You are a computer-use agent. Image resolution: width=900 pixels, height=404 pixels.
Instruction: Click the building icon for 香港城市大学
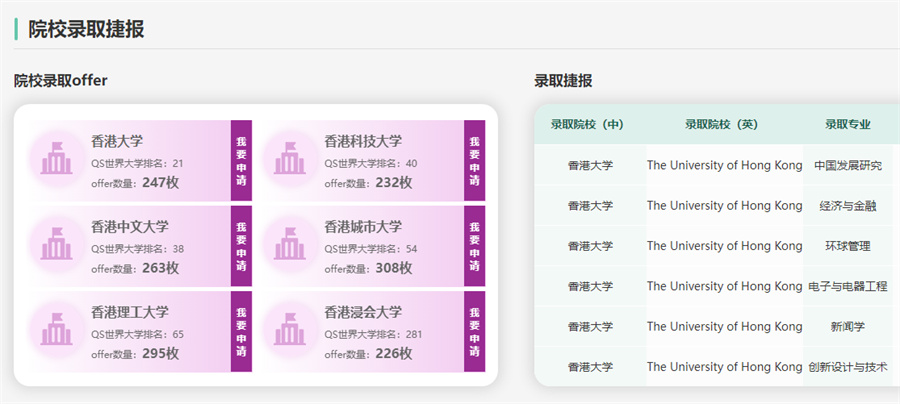[x=289, y=244]
